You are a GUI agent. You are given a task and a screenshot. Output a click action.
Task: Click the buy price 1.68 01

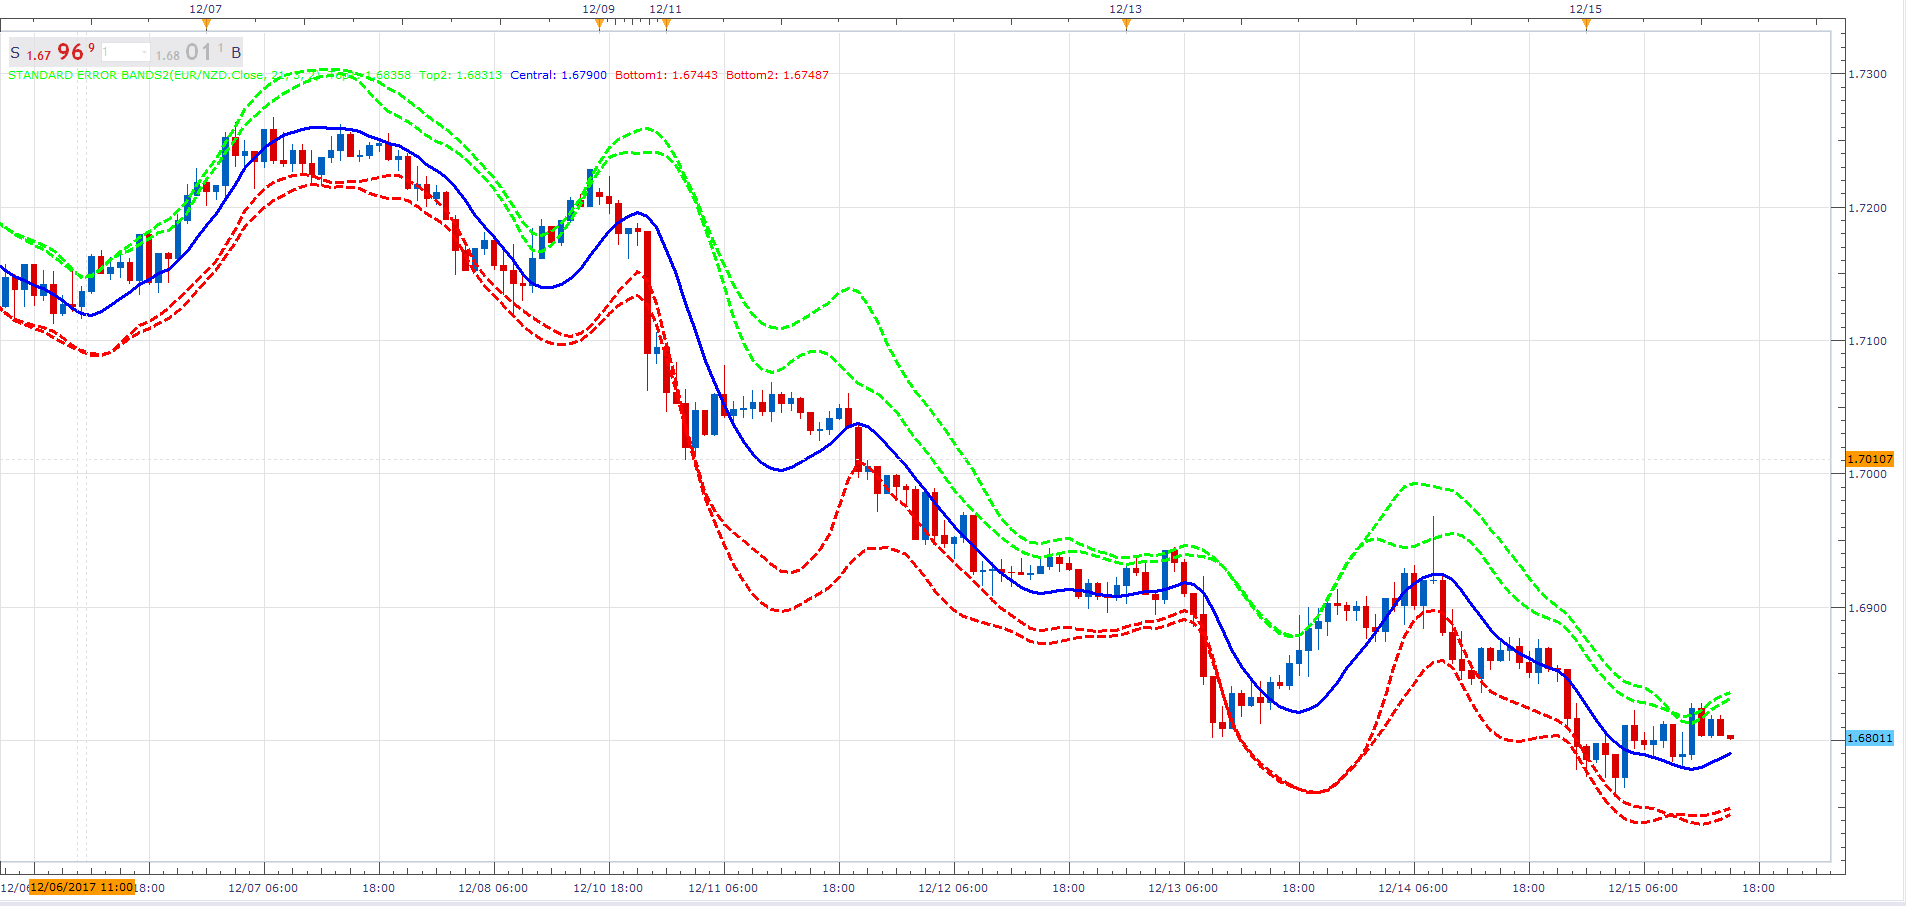pyautogui.click(x=190, y=52)
